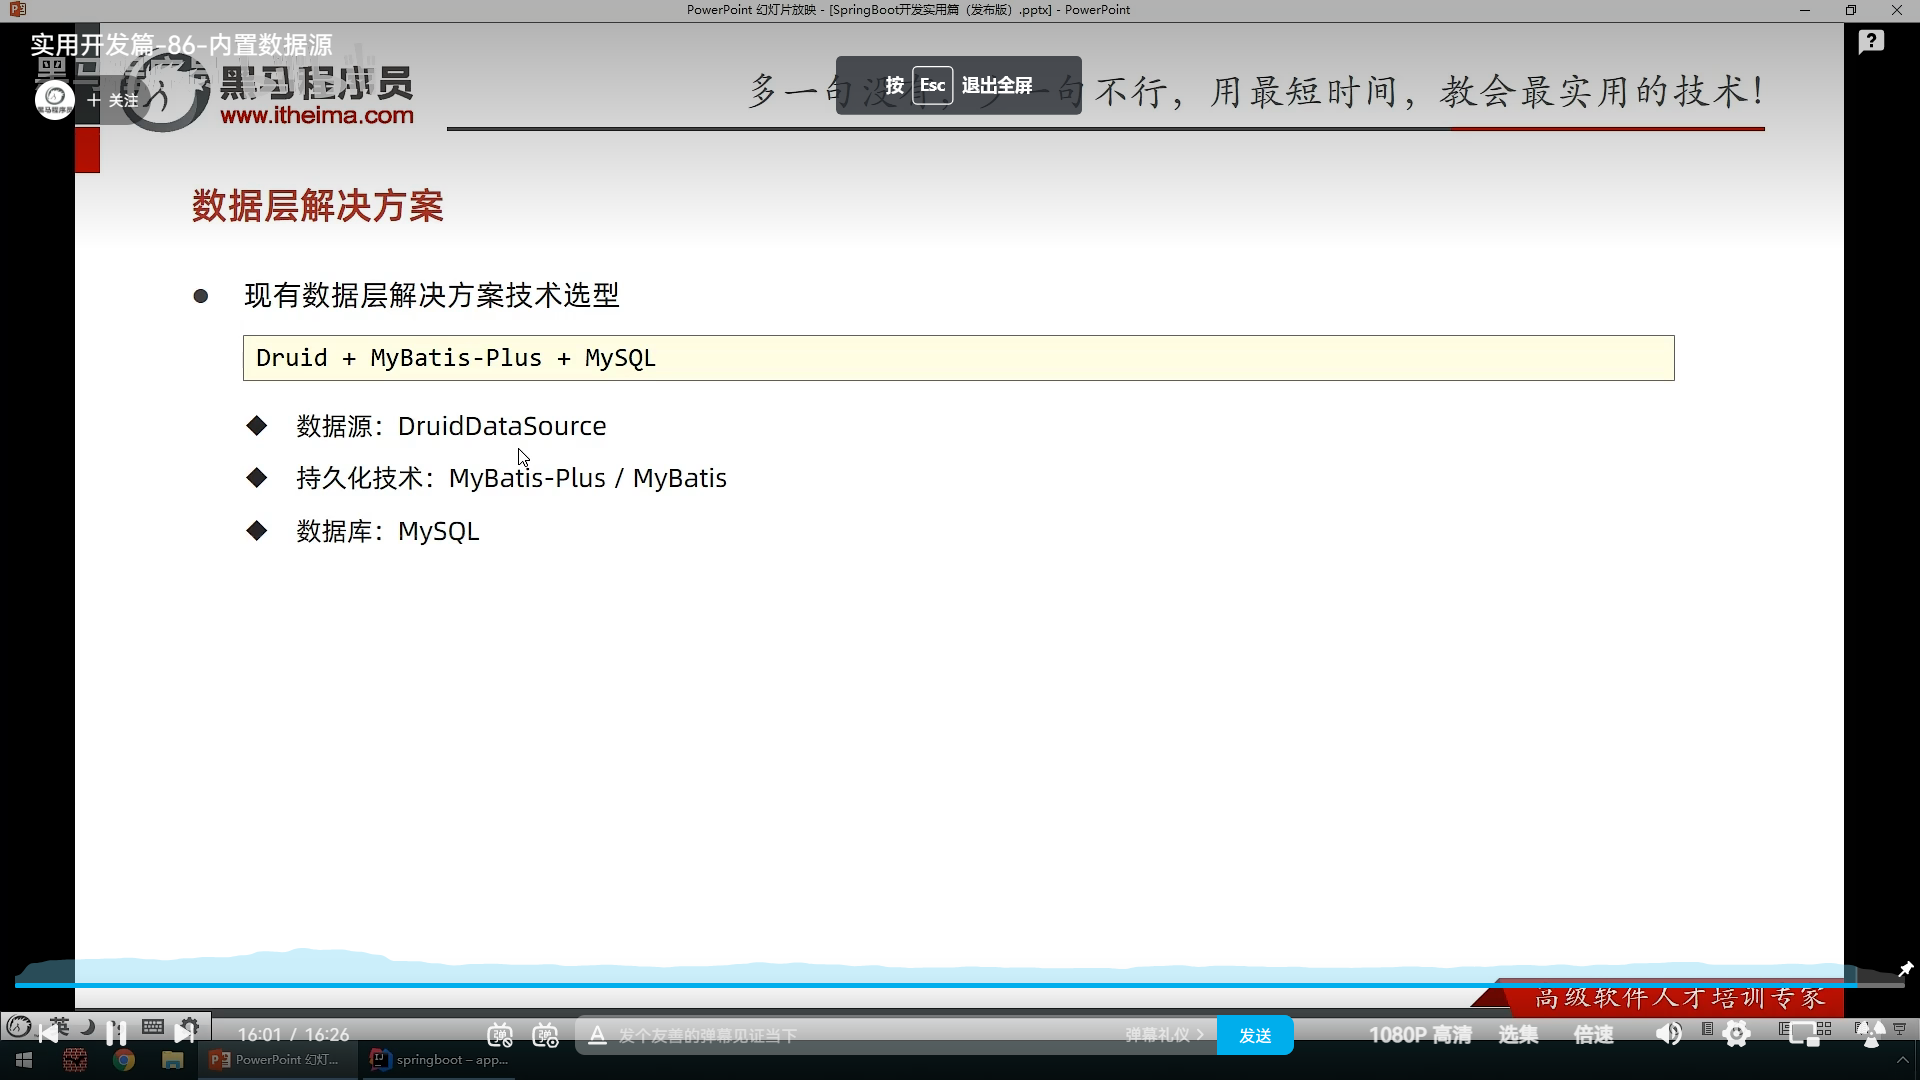The image size is (1920, 1080).
Task: Click the 发送 send button
Action: click(x=1255, y=1035)
